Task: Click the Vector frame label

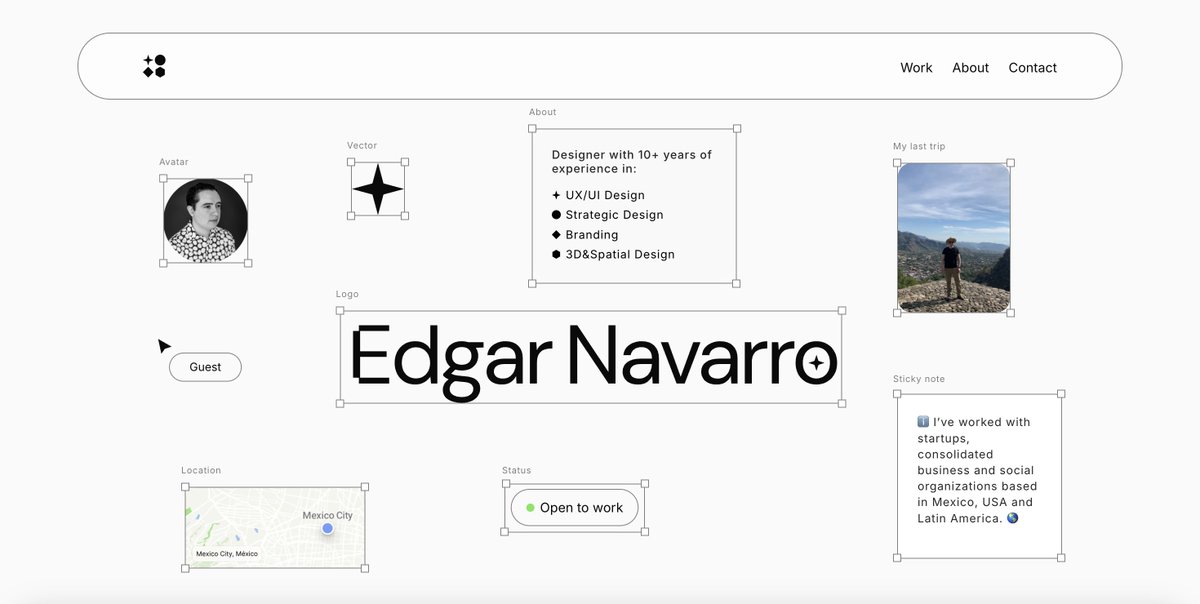Action: [x=362, y=146]
